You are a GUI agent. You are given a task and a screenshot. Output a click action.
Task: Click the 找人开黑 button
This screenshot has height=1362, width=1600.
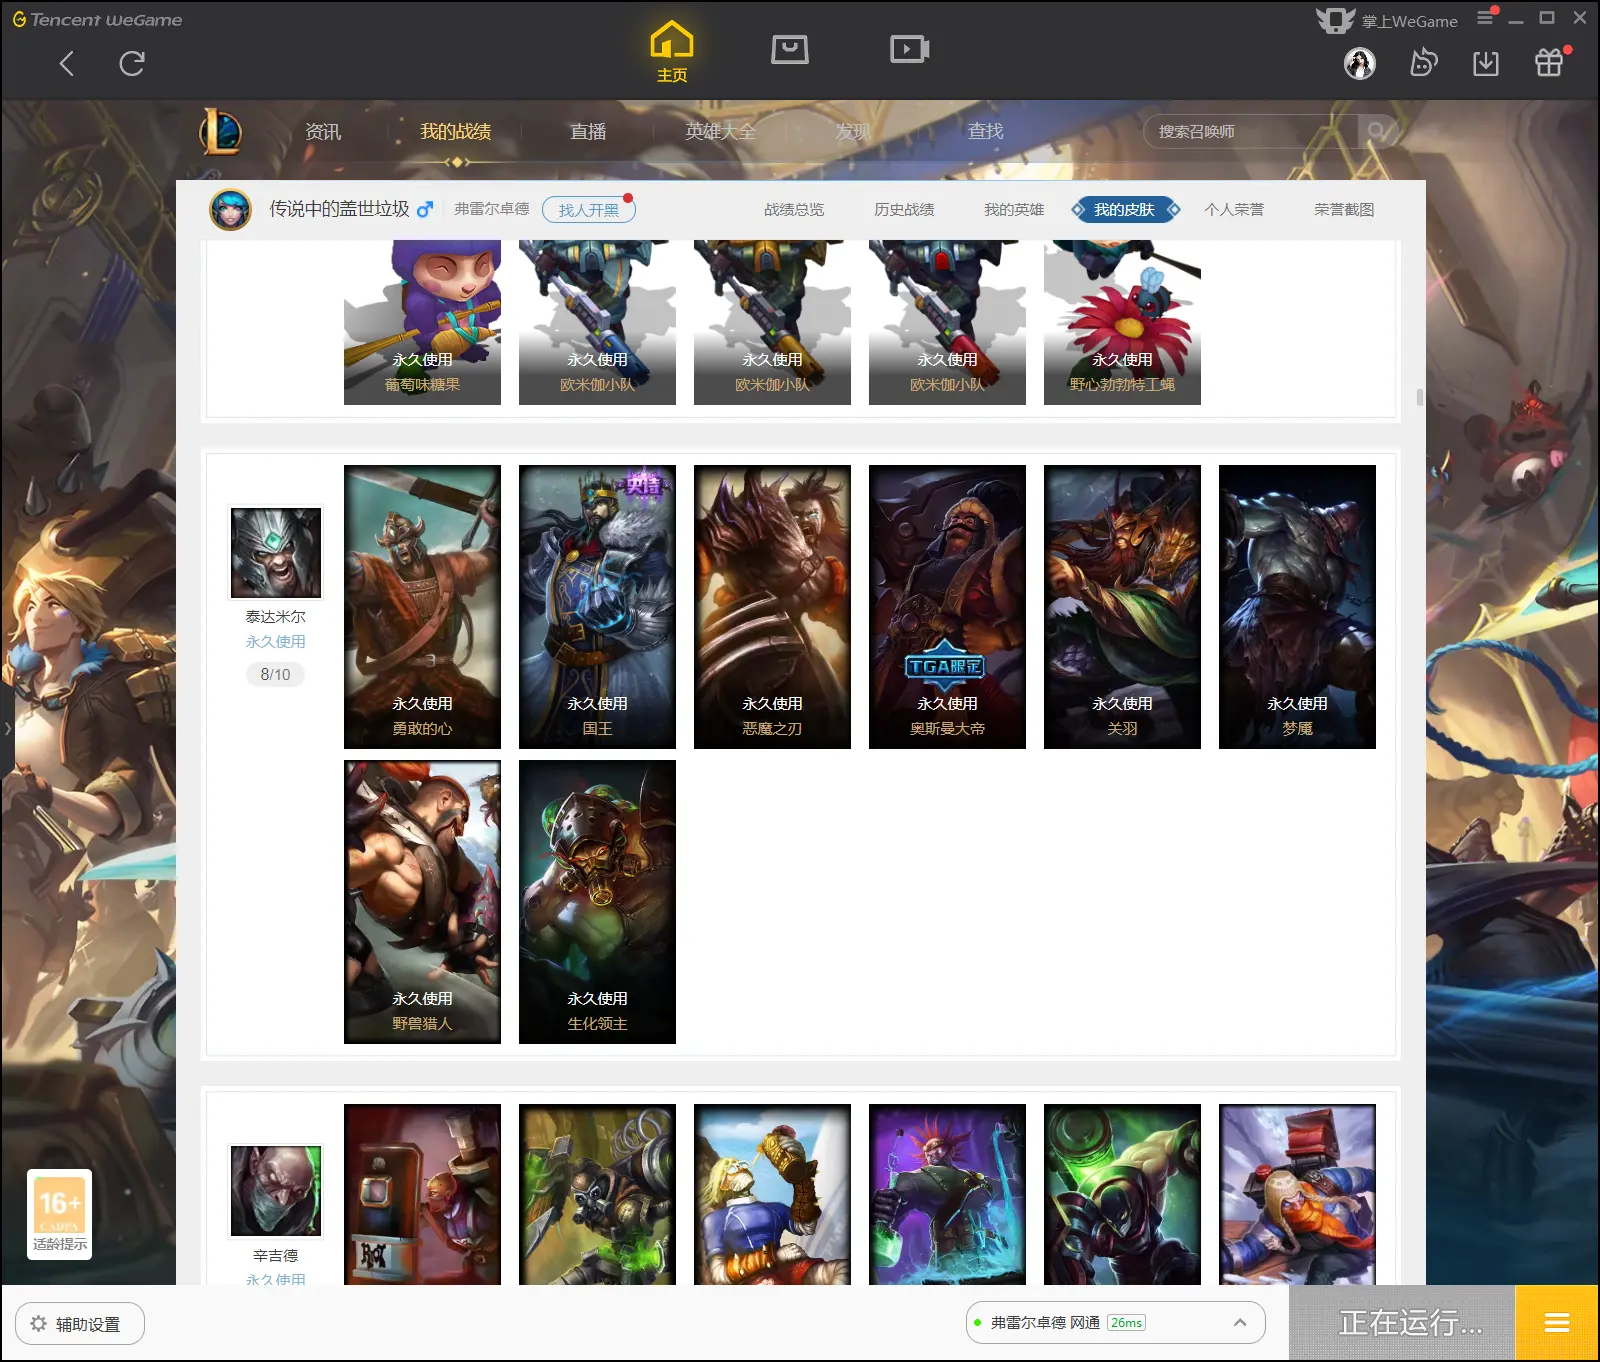589,210
